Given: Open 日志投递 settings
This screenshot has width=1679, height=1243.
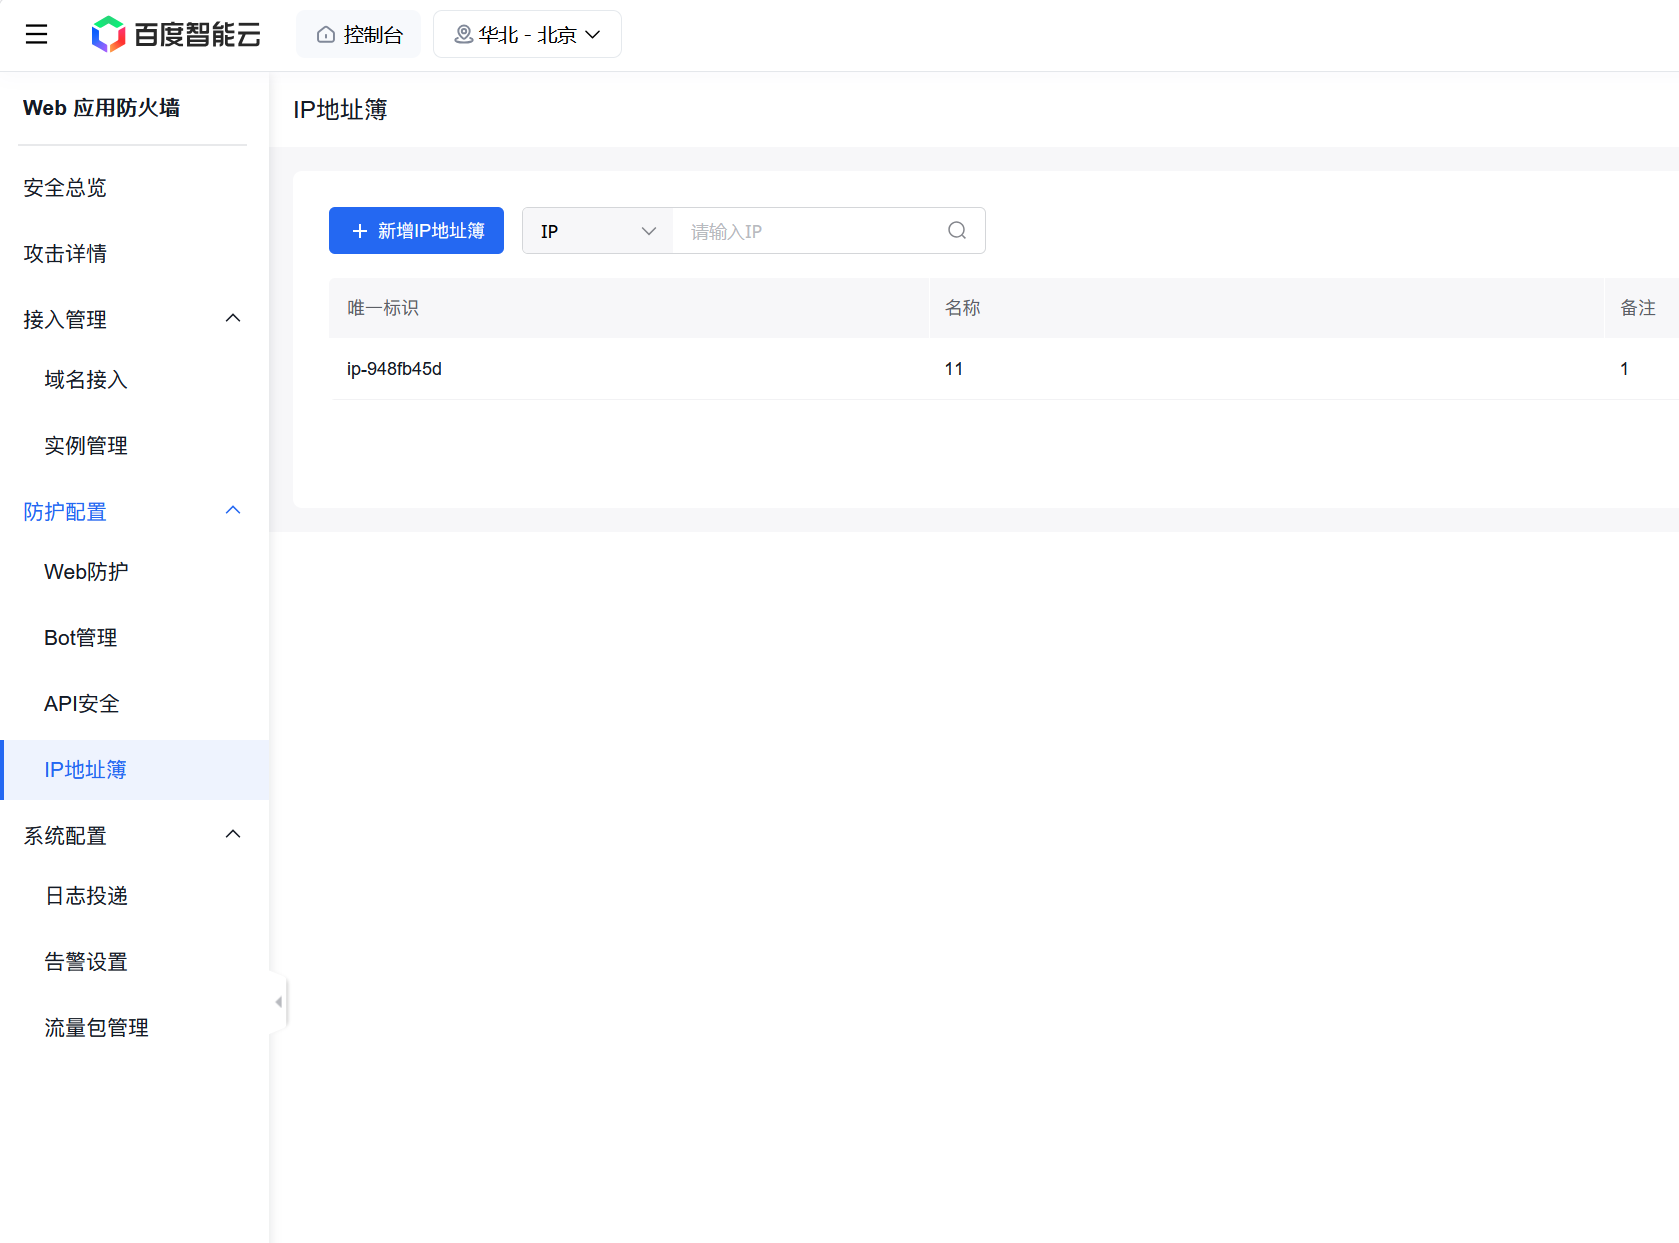Looking at the screenshot, I should [86, 896].
